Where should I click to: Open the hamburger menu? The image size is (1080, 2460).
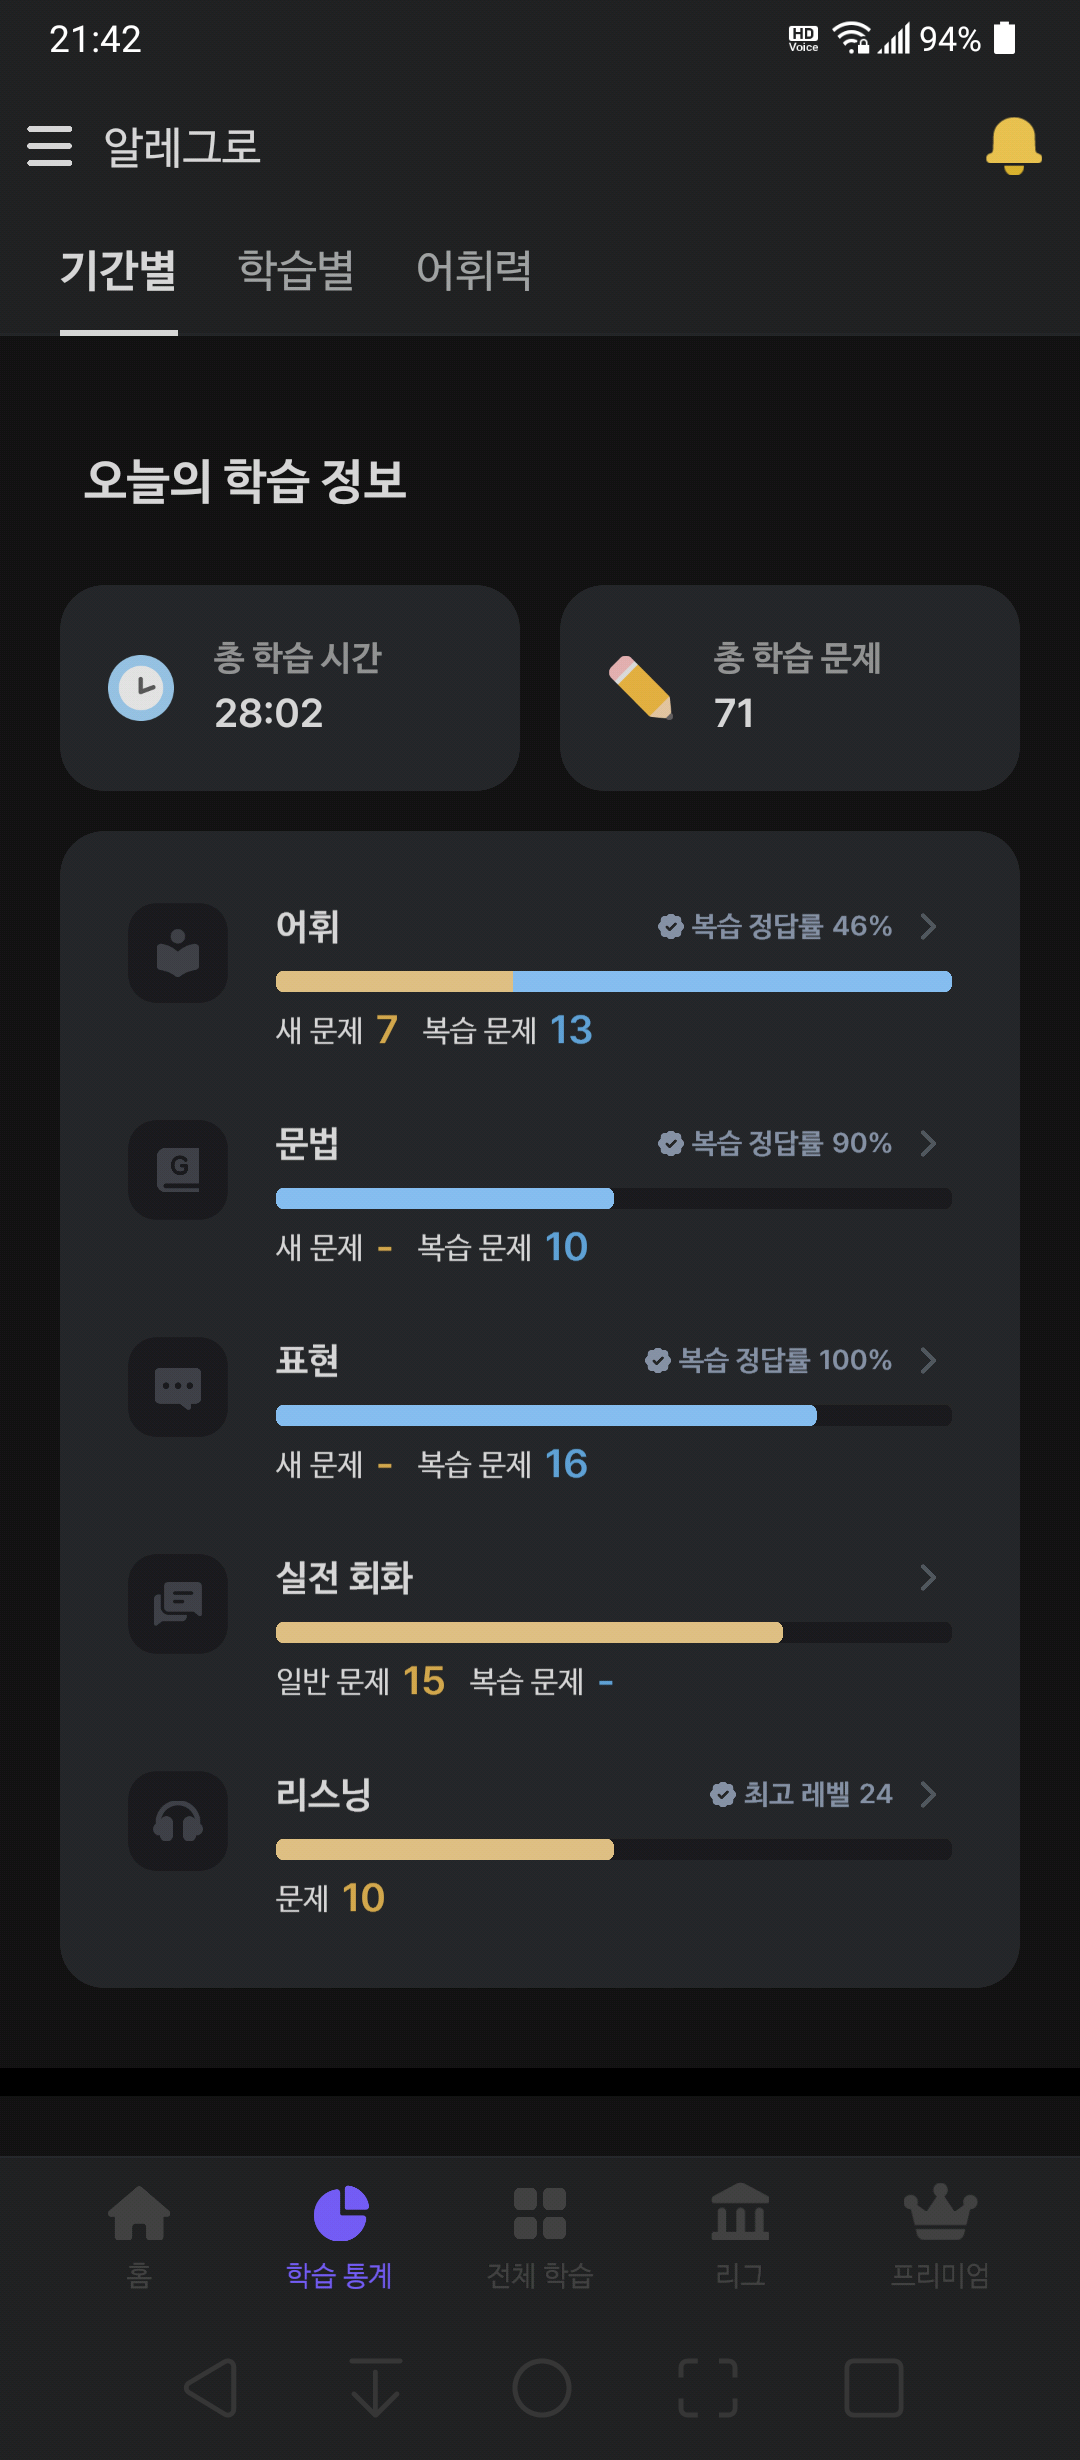[50, 146]
